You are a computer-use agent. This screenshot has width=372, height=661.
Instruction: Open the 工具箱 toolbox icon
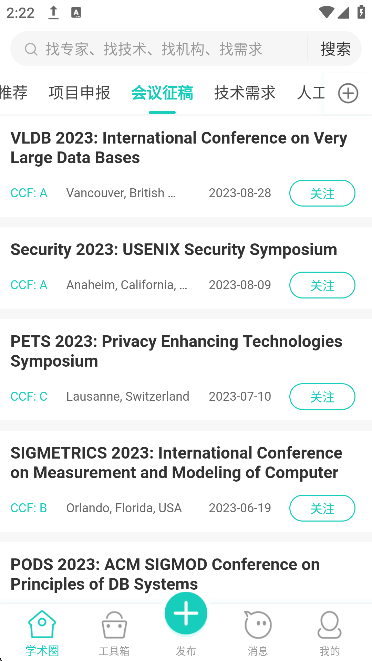[114, 625]
